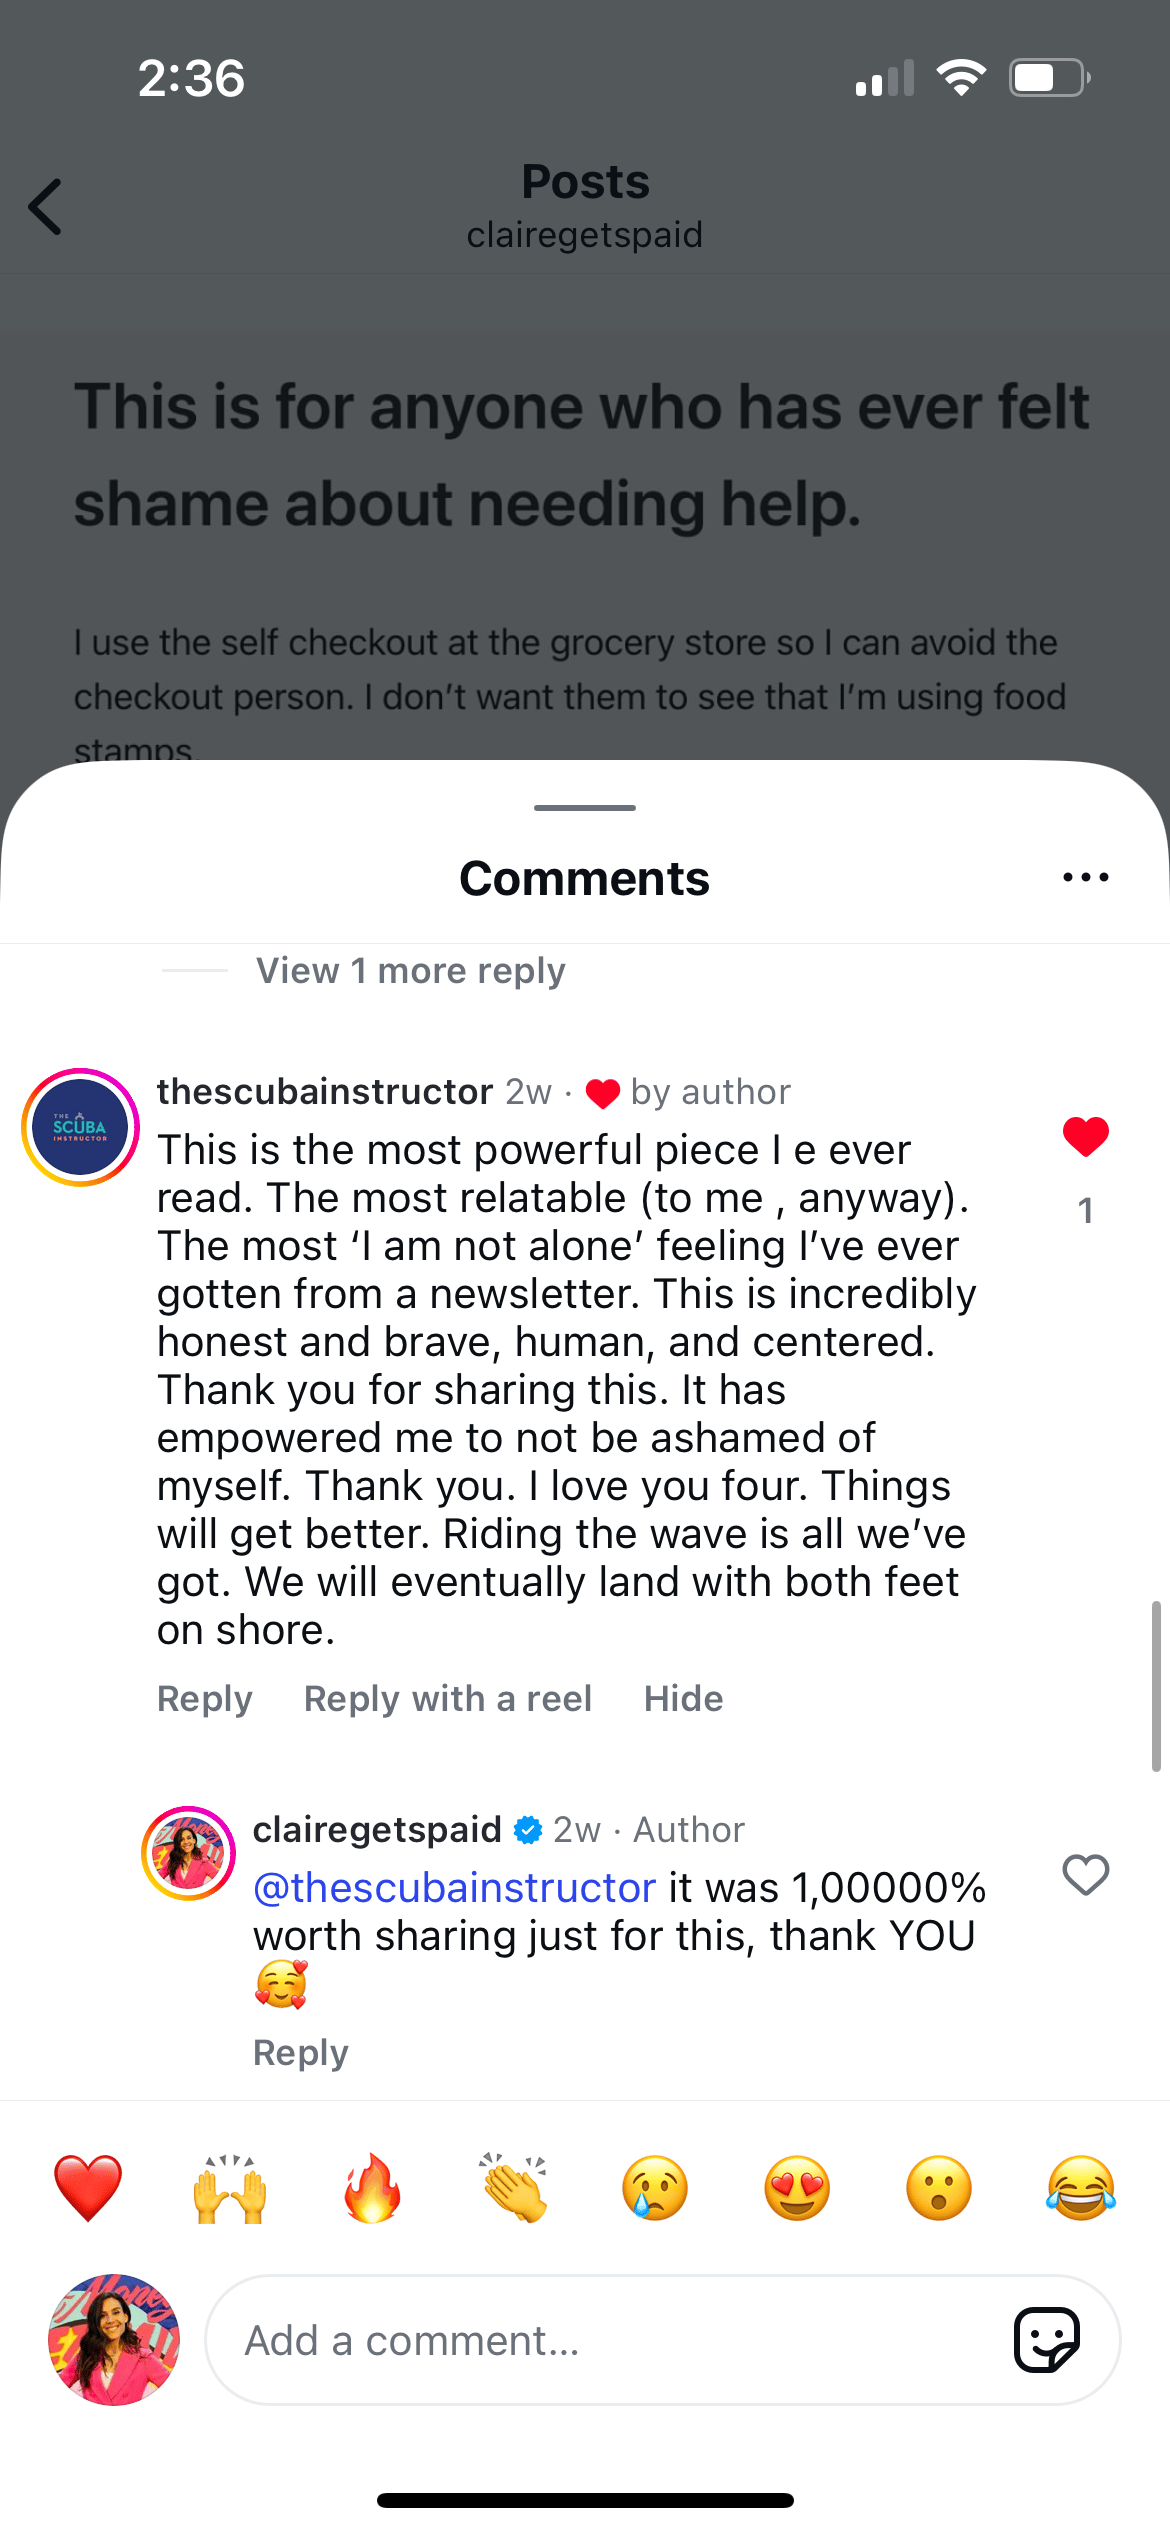Hide thescubainstructor's comment

pos(683,1699)
